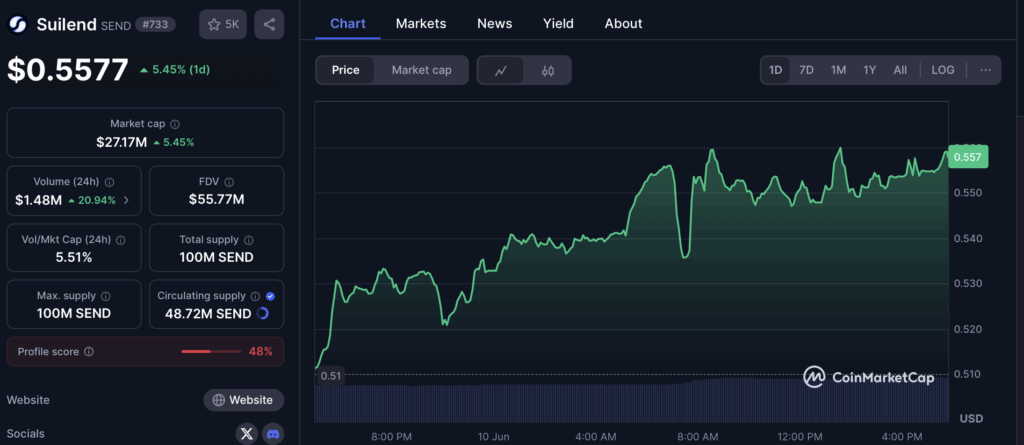Click the 0.51 baseline price label

pos(330,376)
